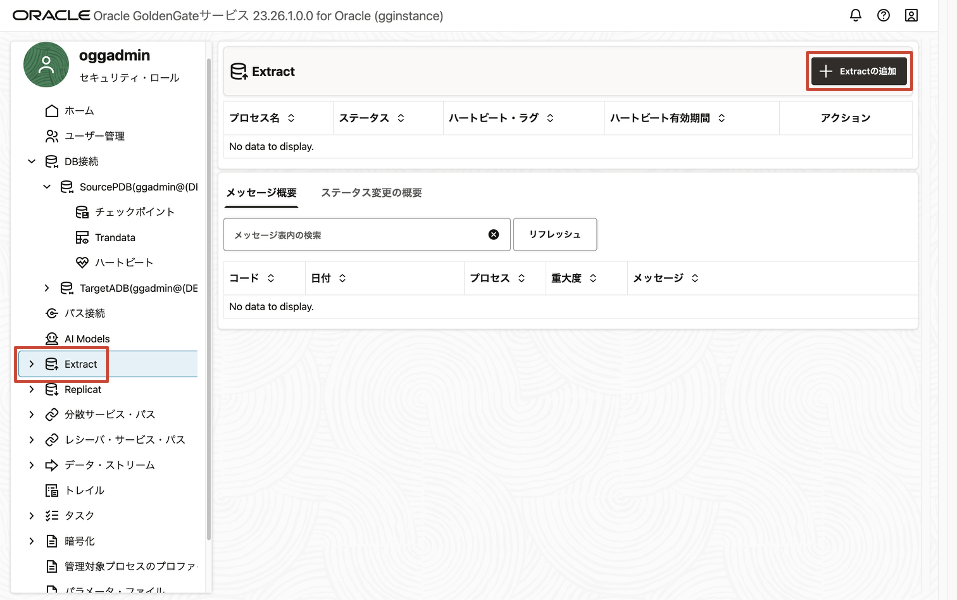Viewport: 957px width, 600px height.
Task: Expand the Replicat tree node
Action: click(32, 390)
